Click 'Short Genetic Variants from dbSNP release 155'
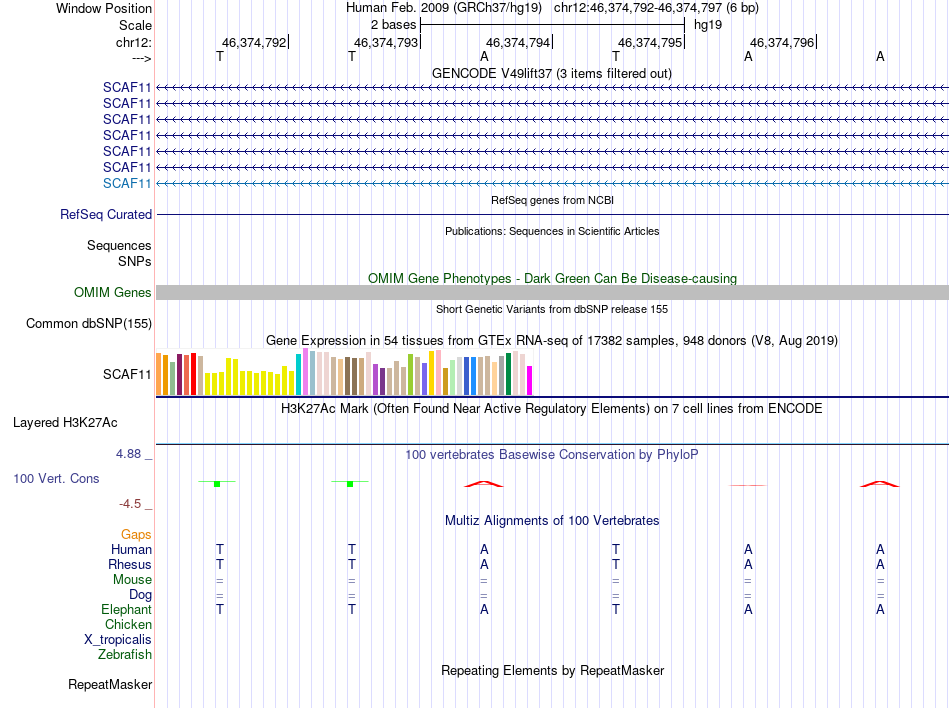 click(552, 309)
